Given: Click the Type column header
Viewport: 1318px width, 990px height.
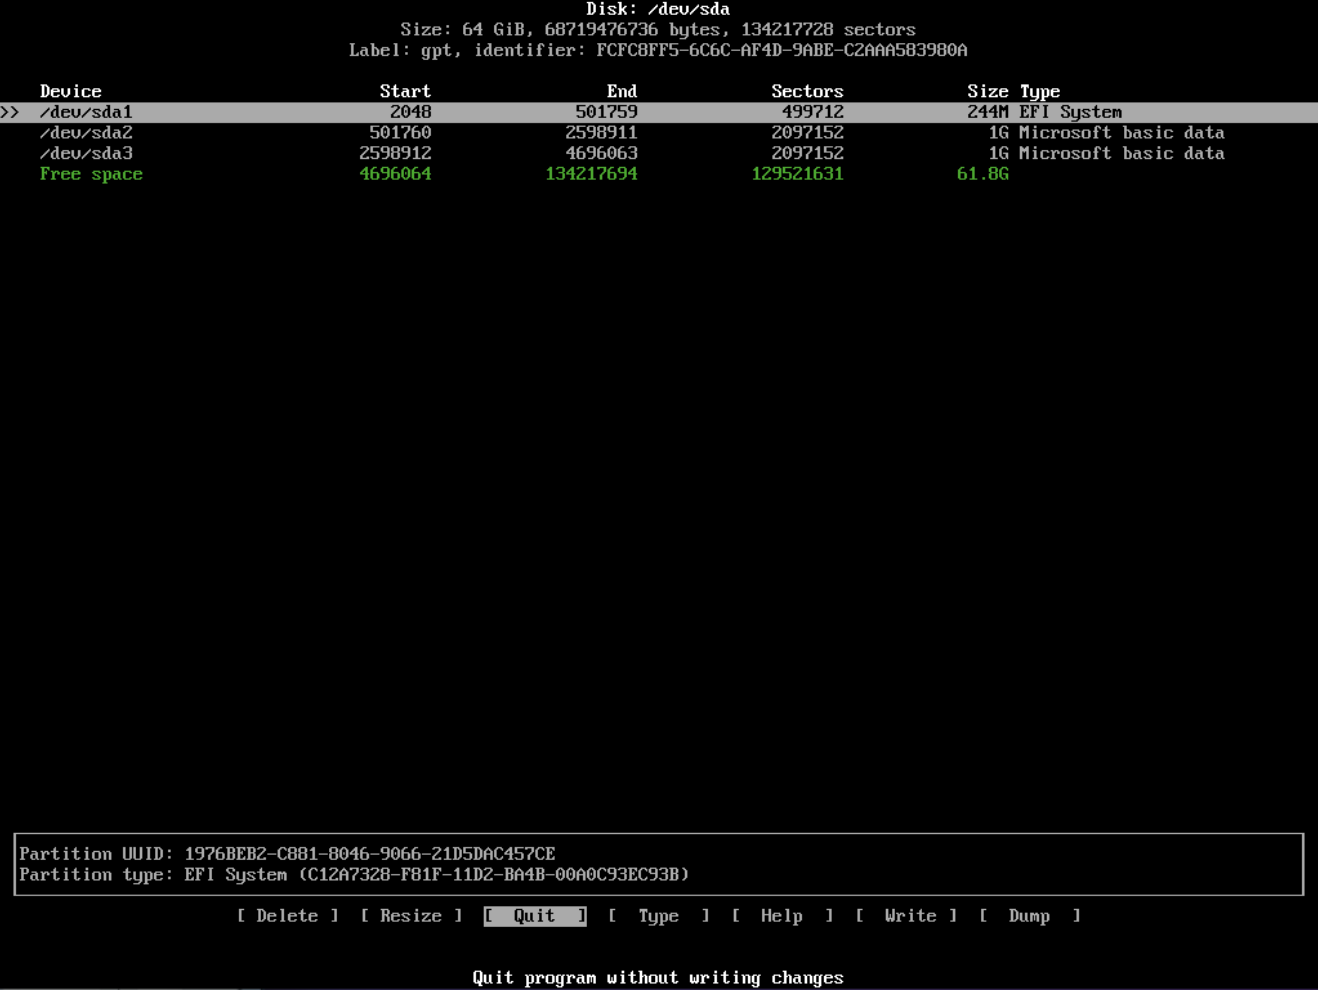Looking at the screenshot, I should click(x=1040, y=91).
